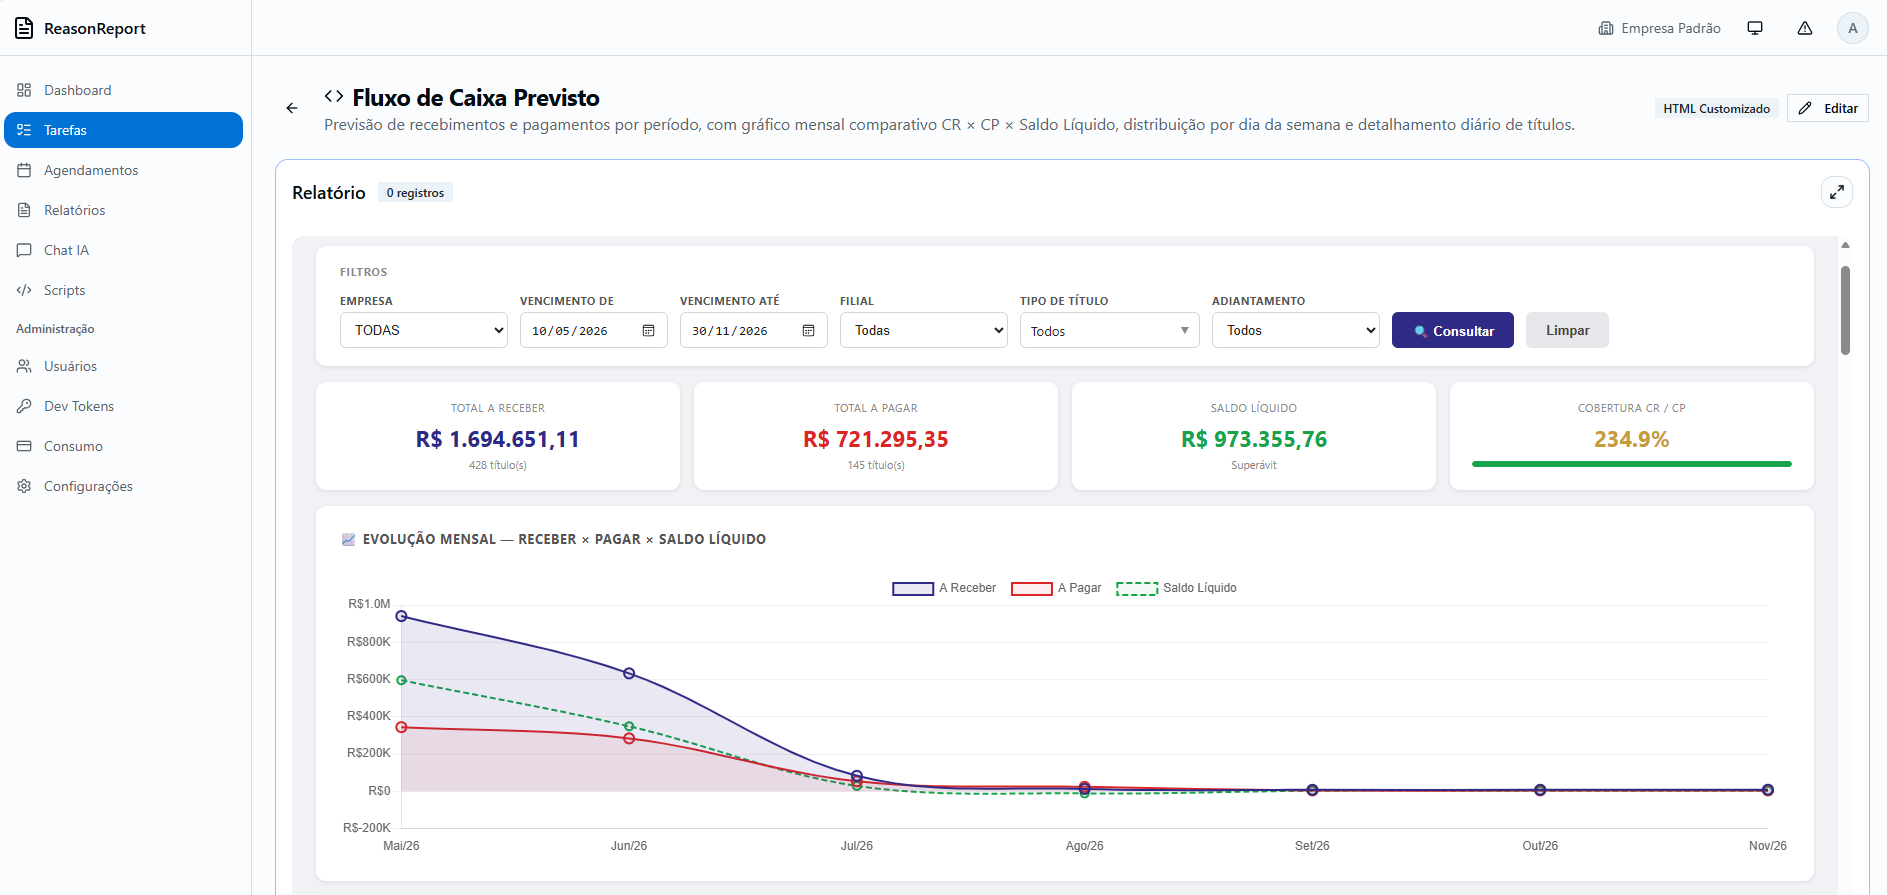This screenshot has height=895, width=1887.
Task: Click the Mai/26 Saldo Líquido point
Action: click(401, 680)
